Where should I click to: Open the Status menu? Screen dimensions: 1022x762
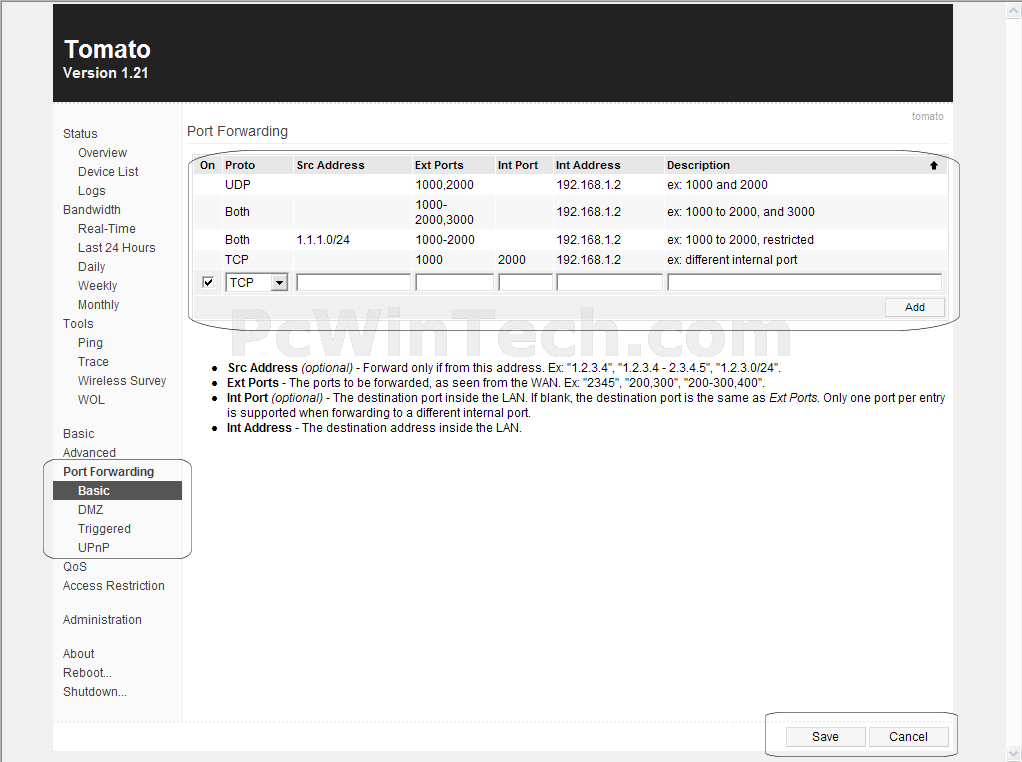point(80,134)
